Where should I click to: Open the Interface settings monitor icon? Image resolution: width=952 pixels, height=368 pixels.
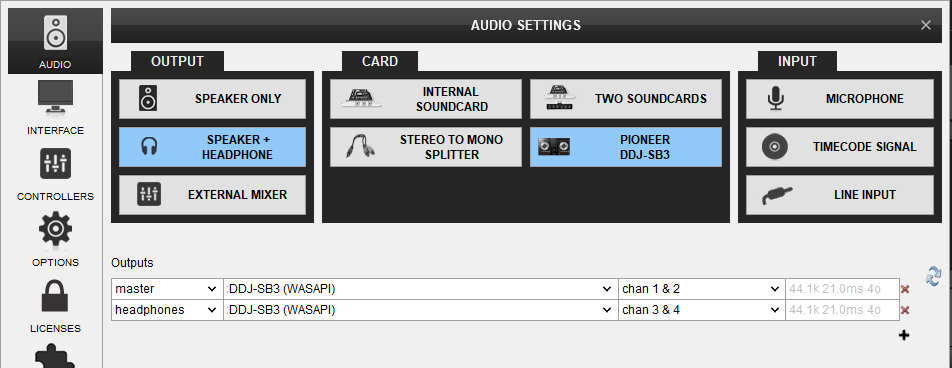click(55, 98)
